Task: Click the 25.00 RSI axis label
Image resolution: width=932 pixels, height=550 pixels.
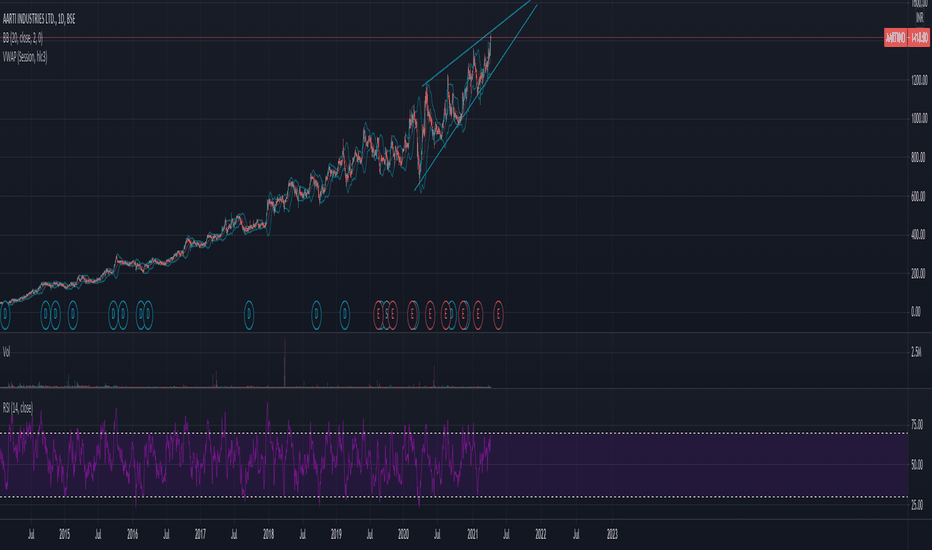Action: pos(917,505)
